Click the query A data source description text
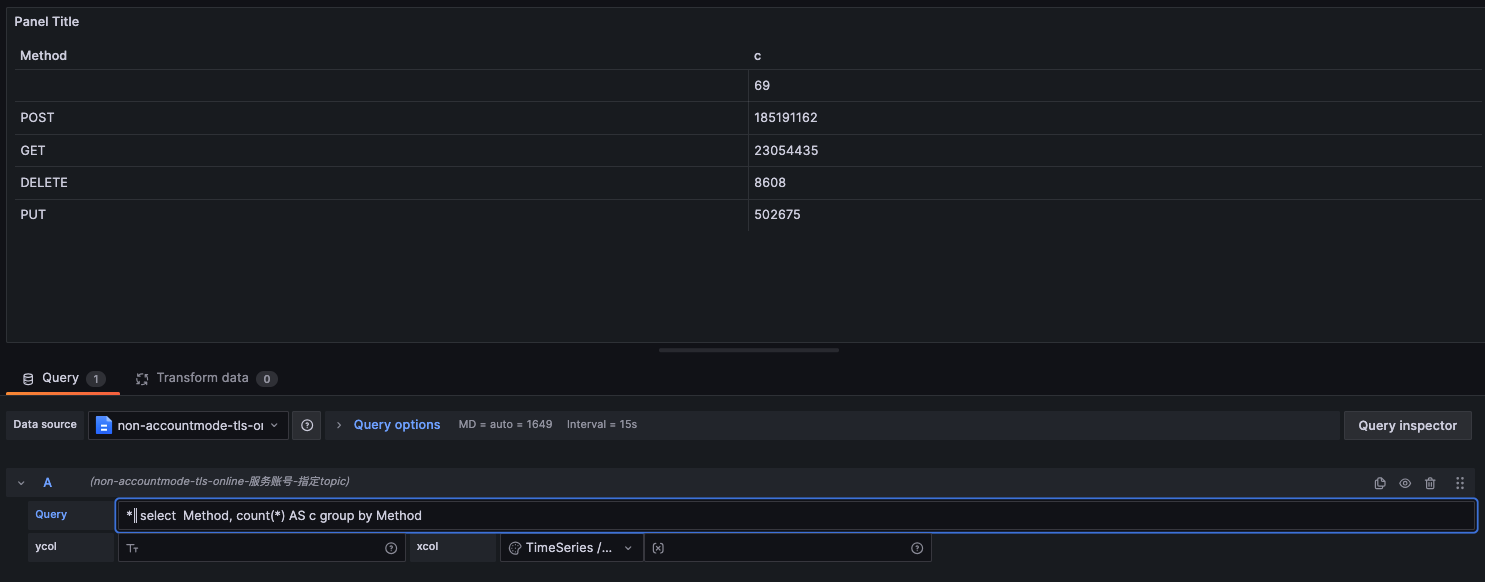 click(x=219, y=482)
